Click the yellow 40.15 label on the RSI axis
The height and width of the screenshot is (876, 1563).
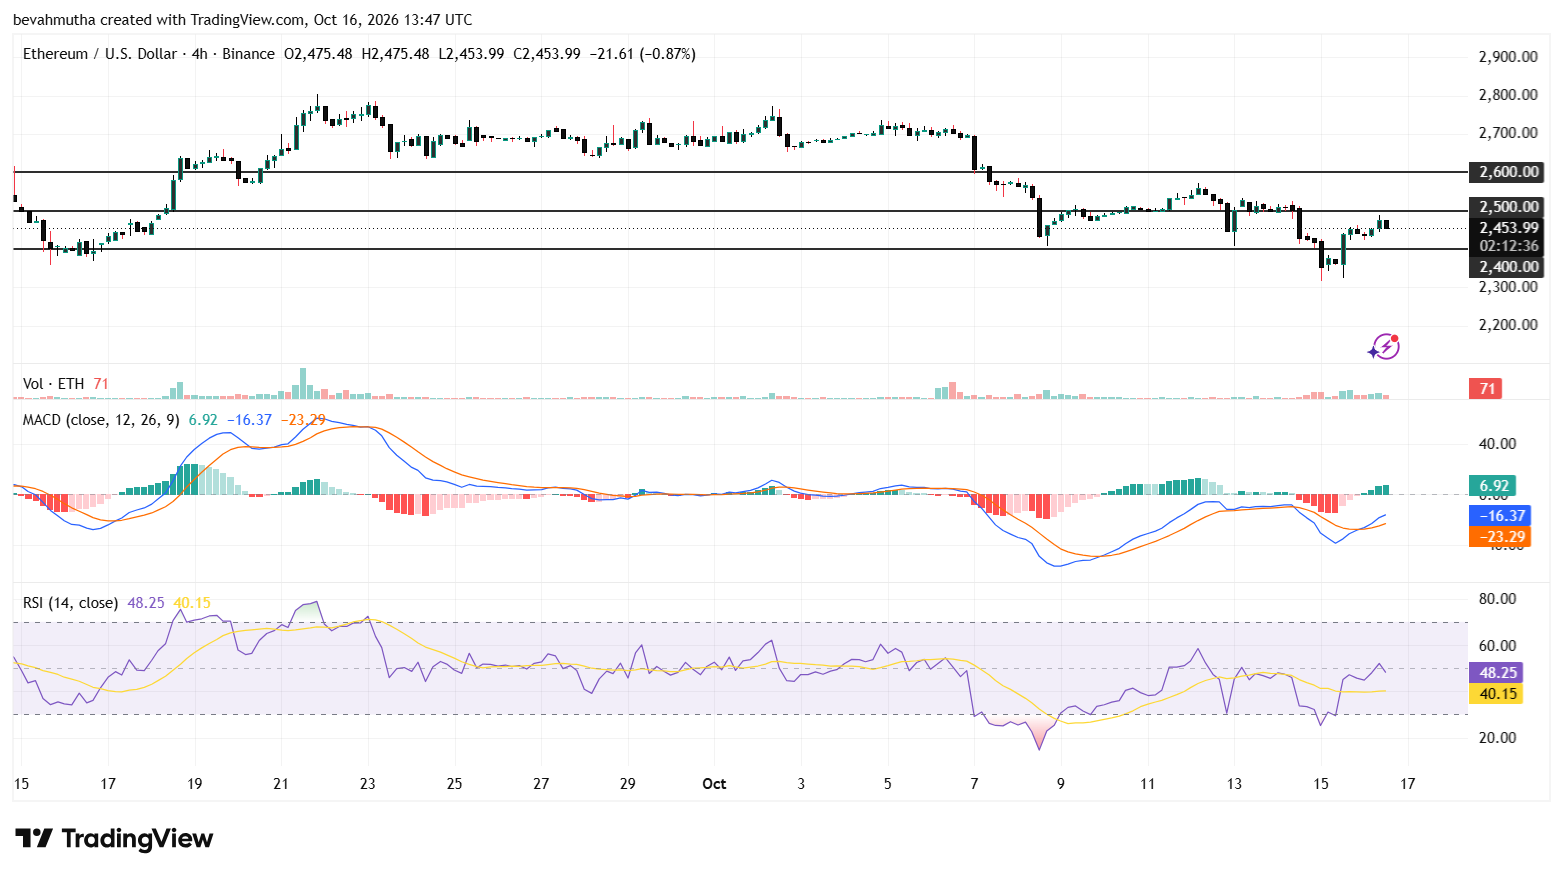click(x=1496, y=694)
